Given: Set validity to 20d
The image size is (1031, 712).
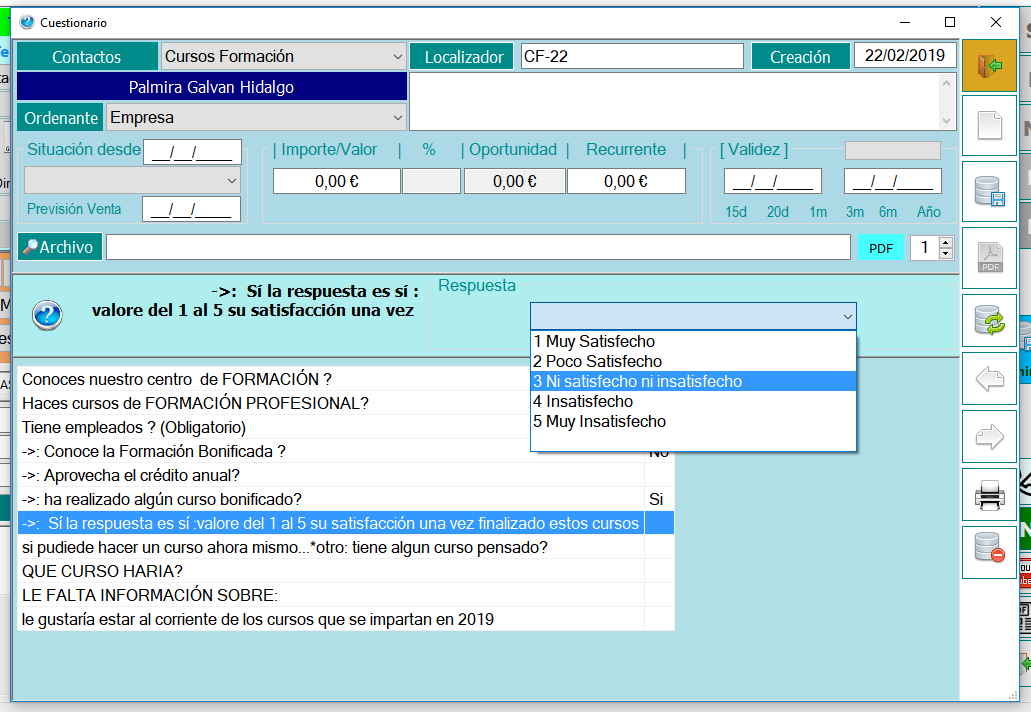Looking at the screenshot, I should coord(777,212).
